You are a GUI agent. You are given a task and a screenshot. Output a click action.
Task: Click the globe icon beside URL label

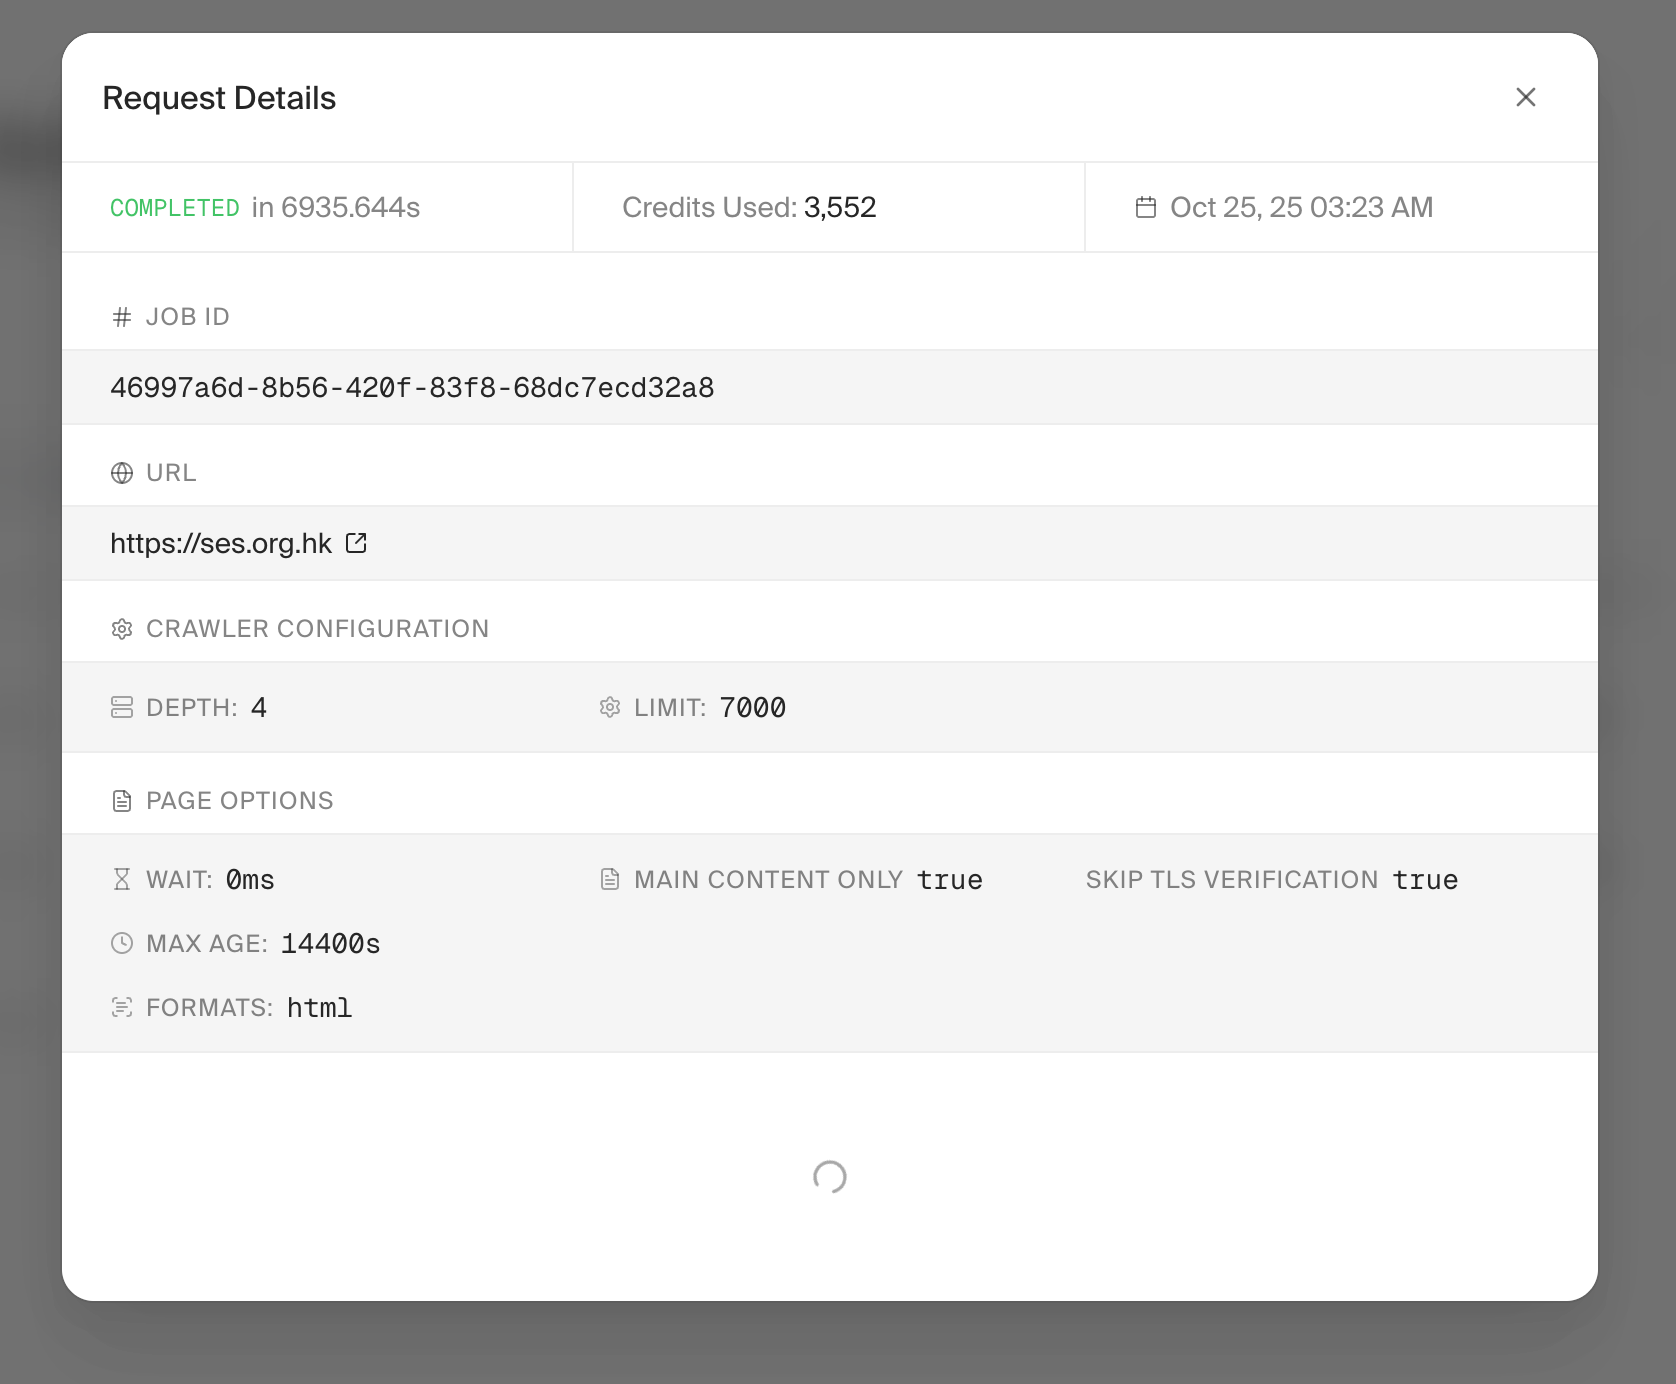pos(122,473)
